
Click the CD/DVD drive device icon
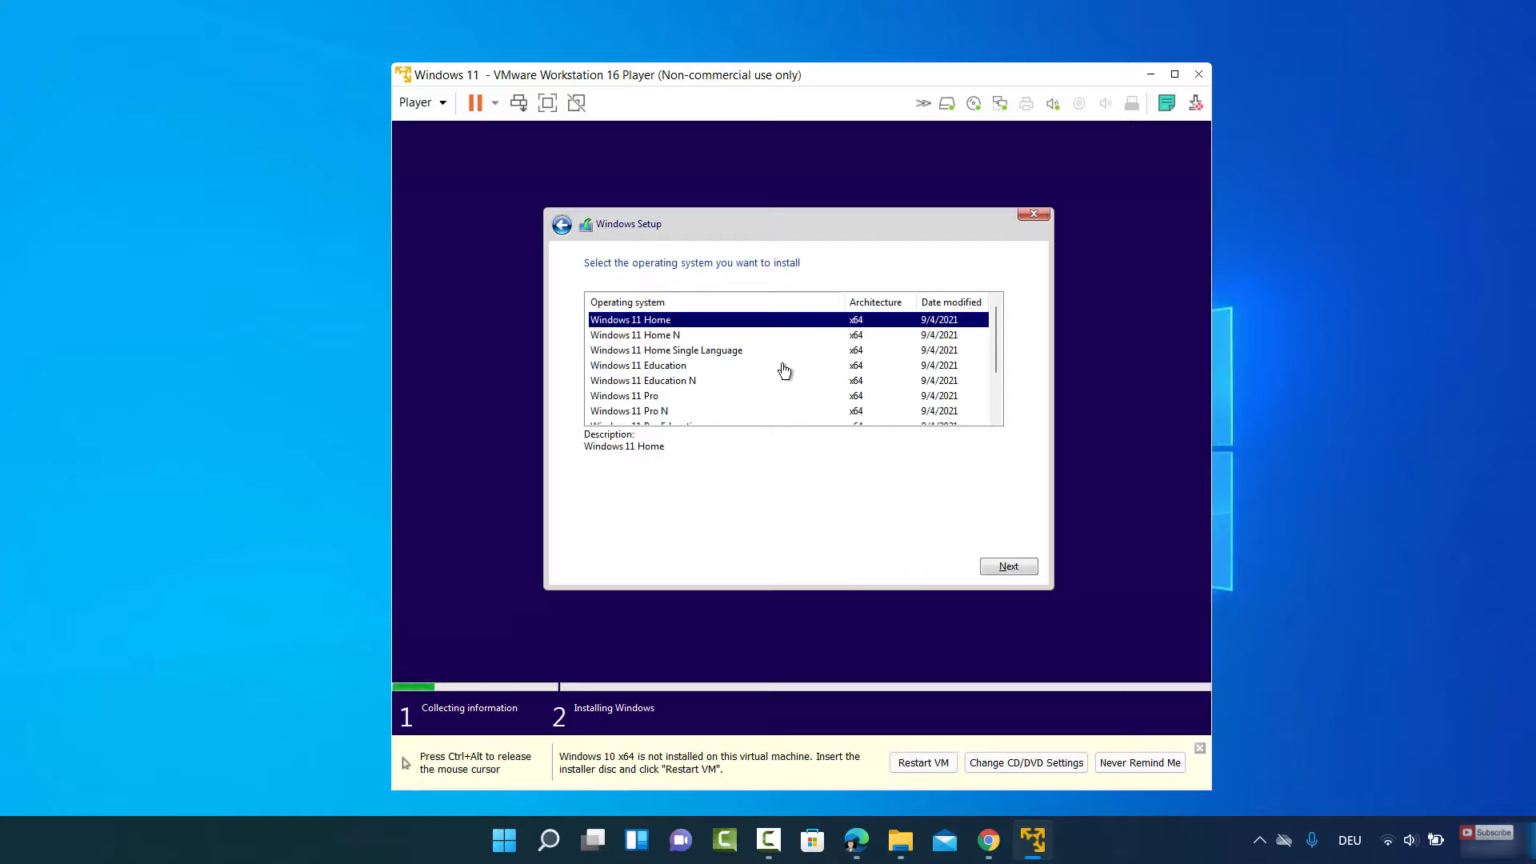pos(973,103)
